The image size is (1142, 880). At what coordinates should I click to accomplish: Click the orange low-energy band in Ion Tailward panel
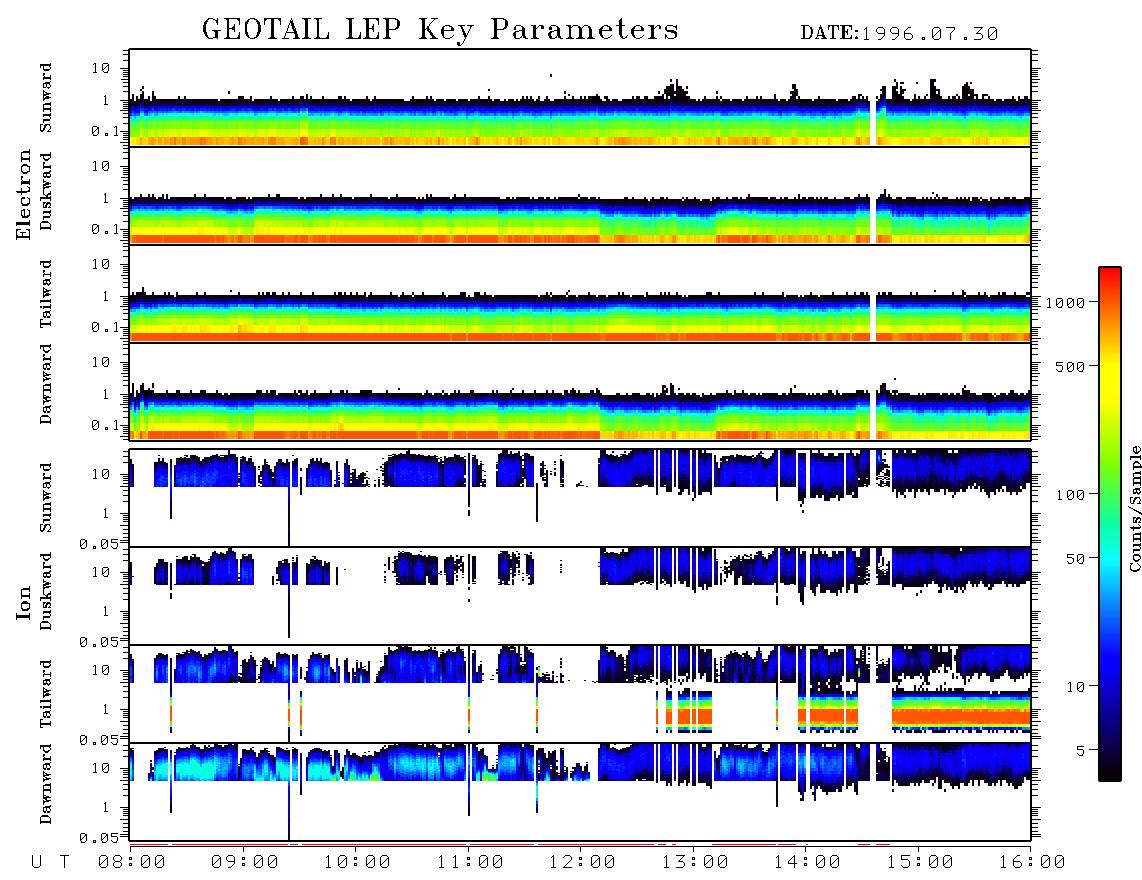(961, 718)
